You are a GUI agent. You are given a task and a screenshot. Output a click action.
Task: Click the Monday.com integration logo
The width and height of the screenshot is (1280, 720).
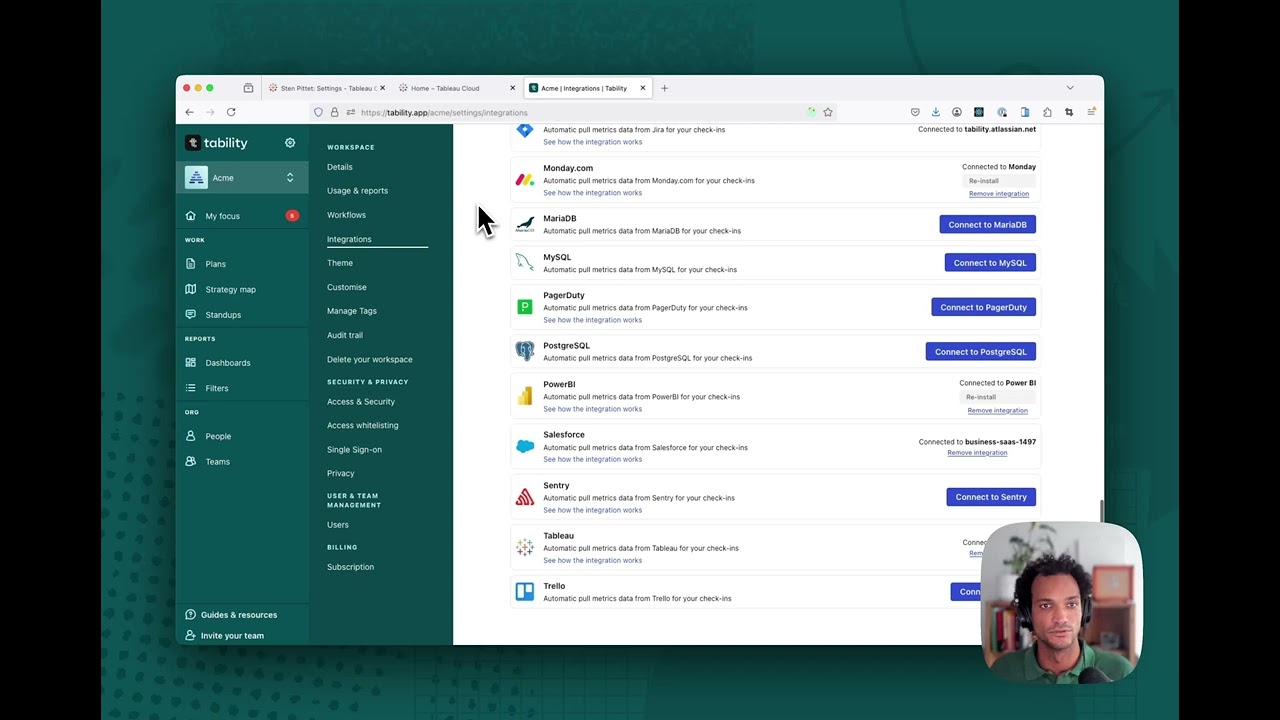(525, 180)
